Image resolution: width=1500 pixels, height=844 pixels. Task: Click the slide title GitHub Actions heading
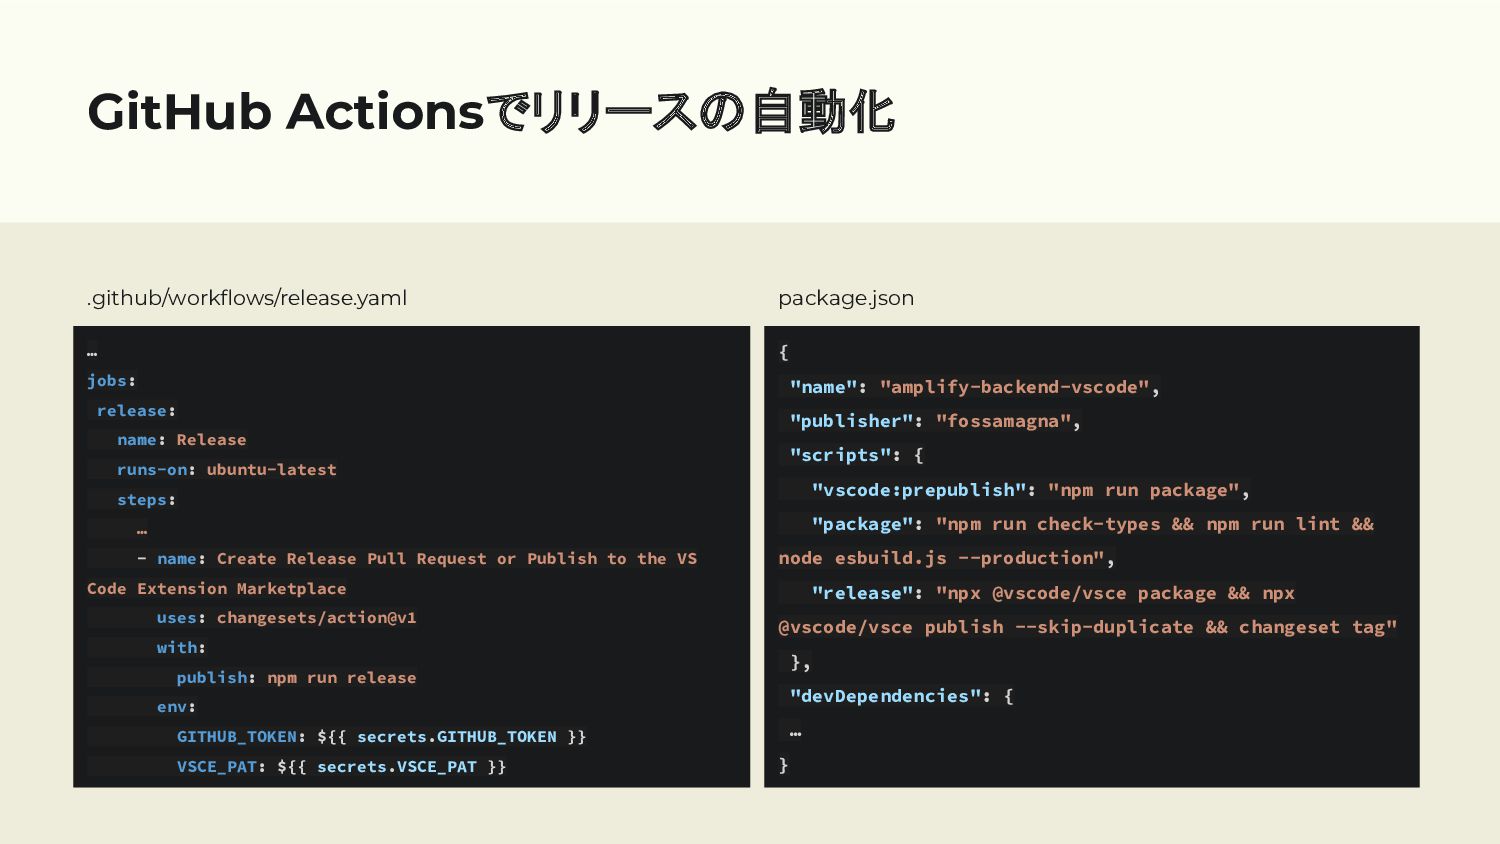pos(491,111)
